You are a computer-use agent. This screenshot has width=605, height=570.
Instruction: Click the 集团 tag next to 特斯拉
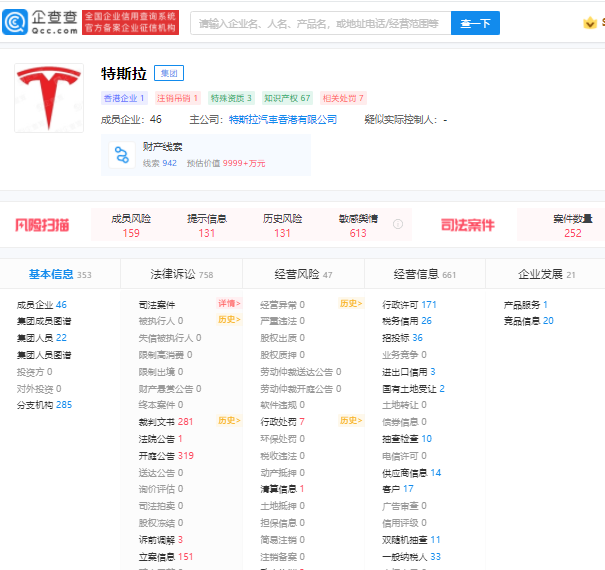point(169,73)
